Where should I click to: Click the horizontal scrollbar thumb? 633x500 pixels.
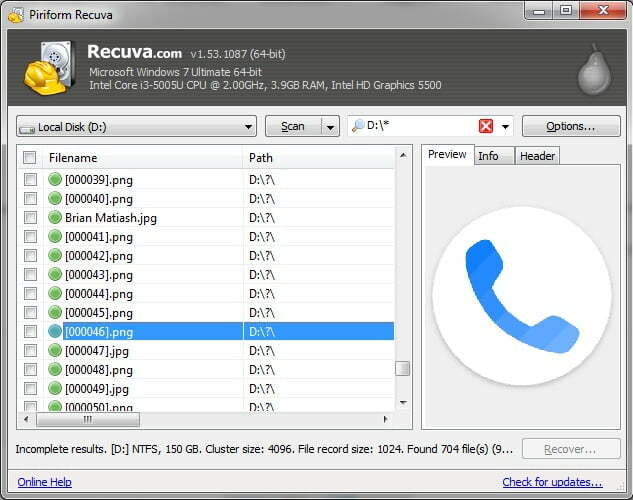(88, 420)
